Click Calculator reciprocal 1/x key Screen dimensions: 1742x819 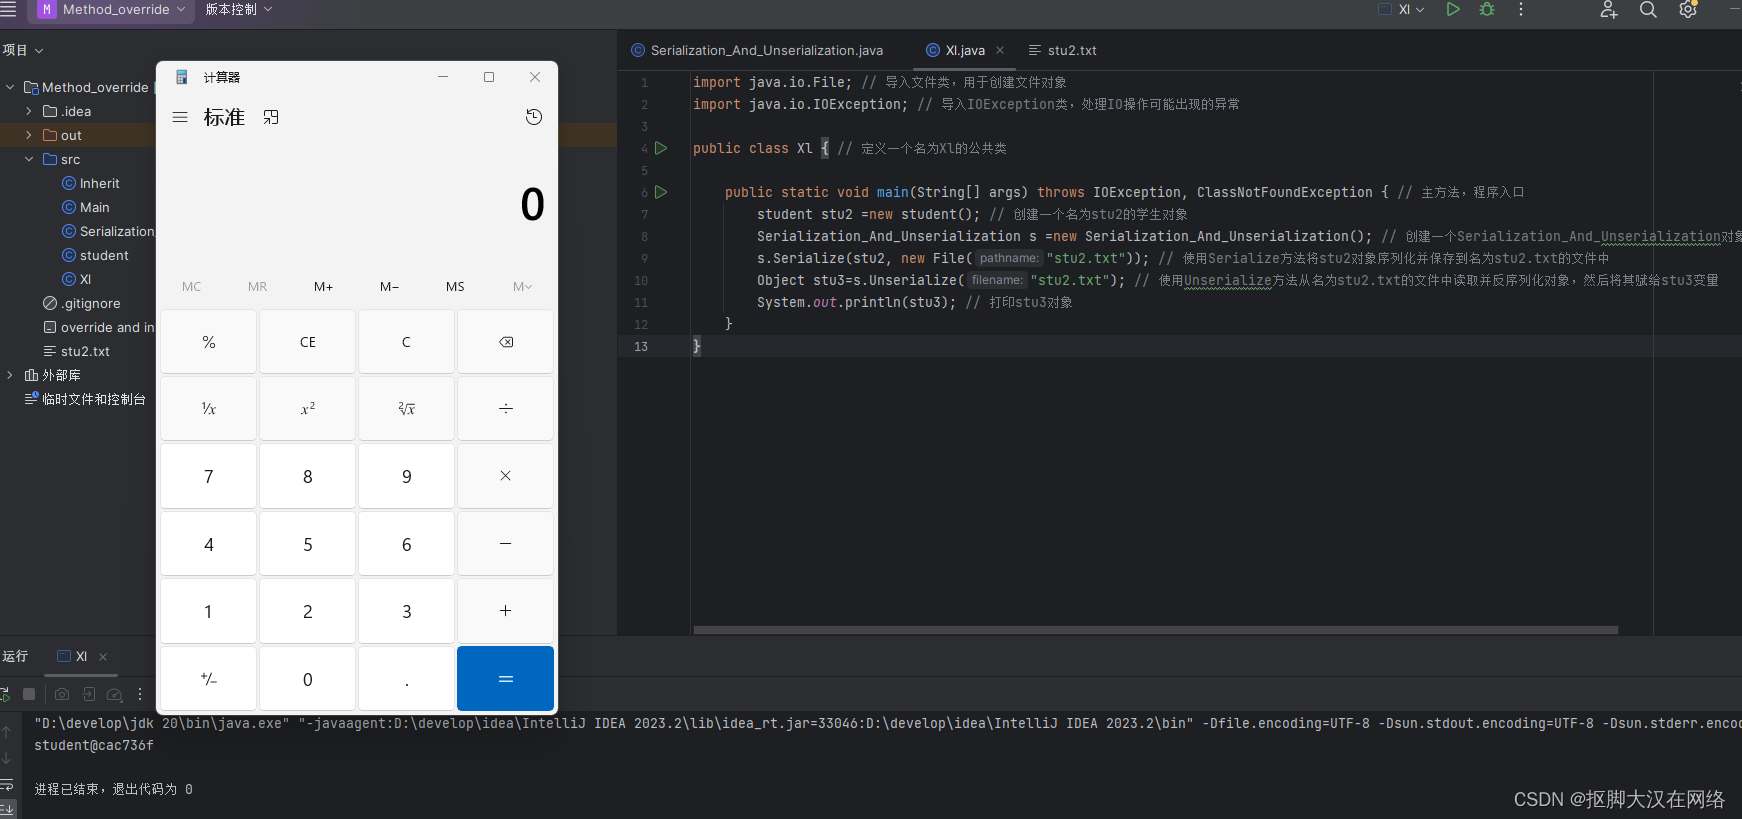tap(209, 409)
